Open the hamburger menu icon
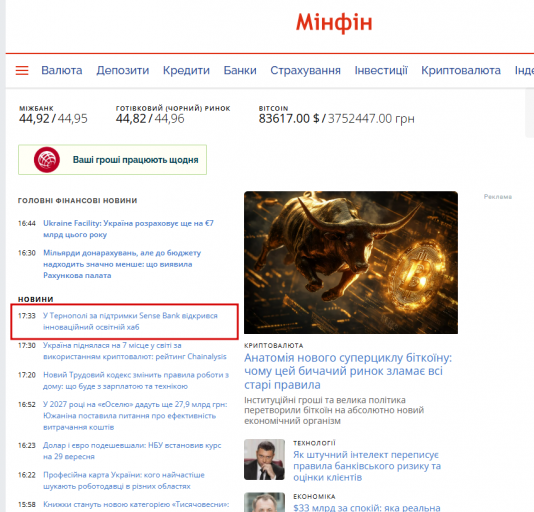 [22, 70]
